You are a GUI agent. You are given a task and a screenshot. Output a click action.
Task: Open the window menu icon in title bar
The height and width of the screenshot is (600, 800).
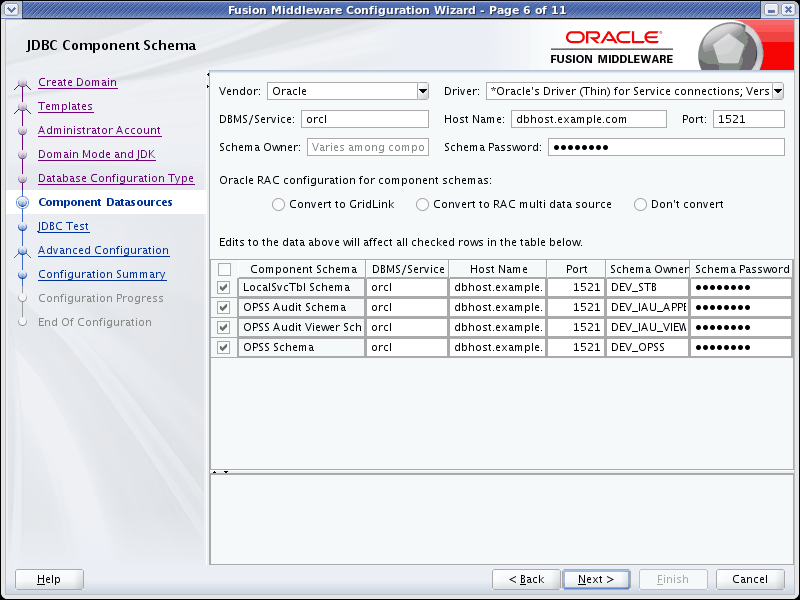[11, 9]
